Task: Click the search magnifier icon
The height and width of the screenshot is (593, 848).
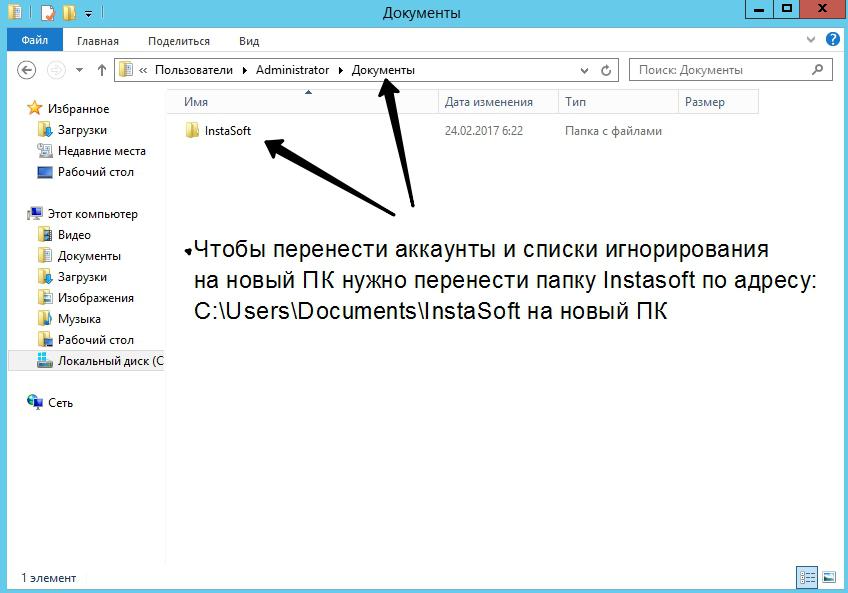Action: click(x=817, y=69)
